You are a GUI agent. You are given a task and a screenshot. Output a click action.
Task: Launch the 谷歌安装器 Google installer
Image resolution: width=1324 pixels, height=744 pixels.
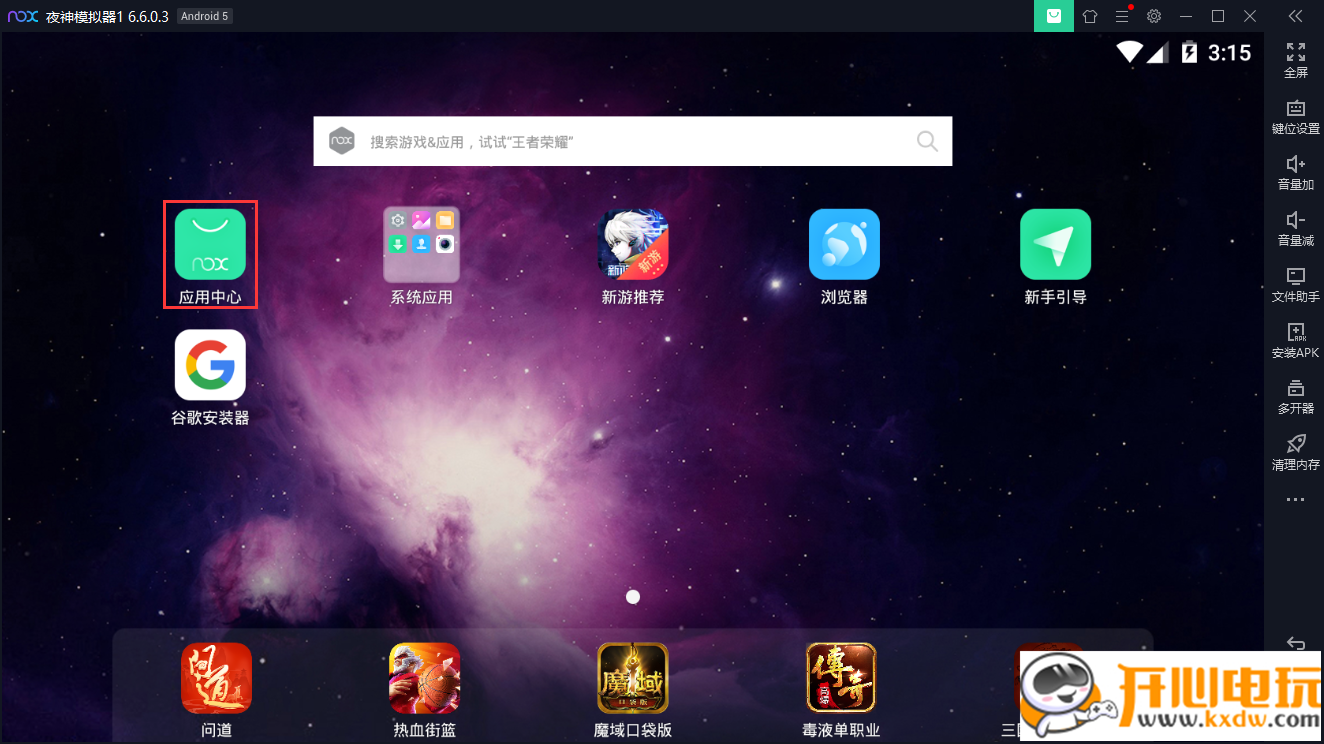[210, 366]
